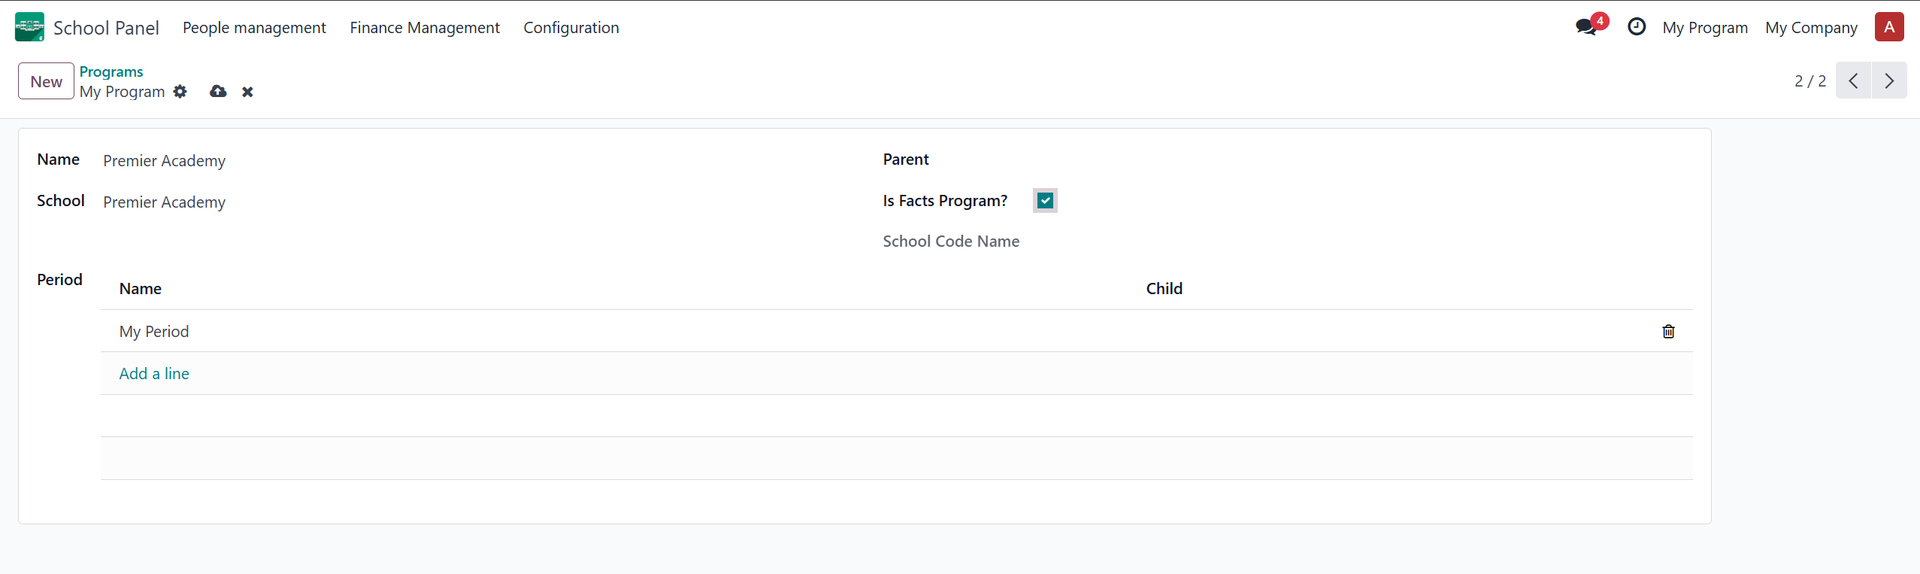Screen dimensions: 1920x574
Task: Open the My Company switcher dropdown
Action: 1811,28
